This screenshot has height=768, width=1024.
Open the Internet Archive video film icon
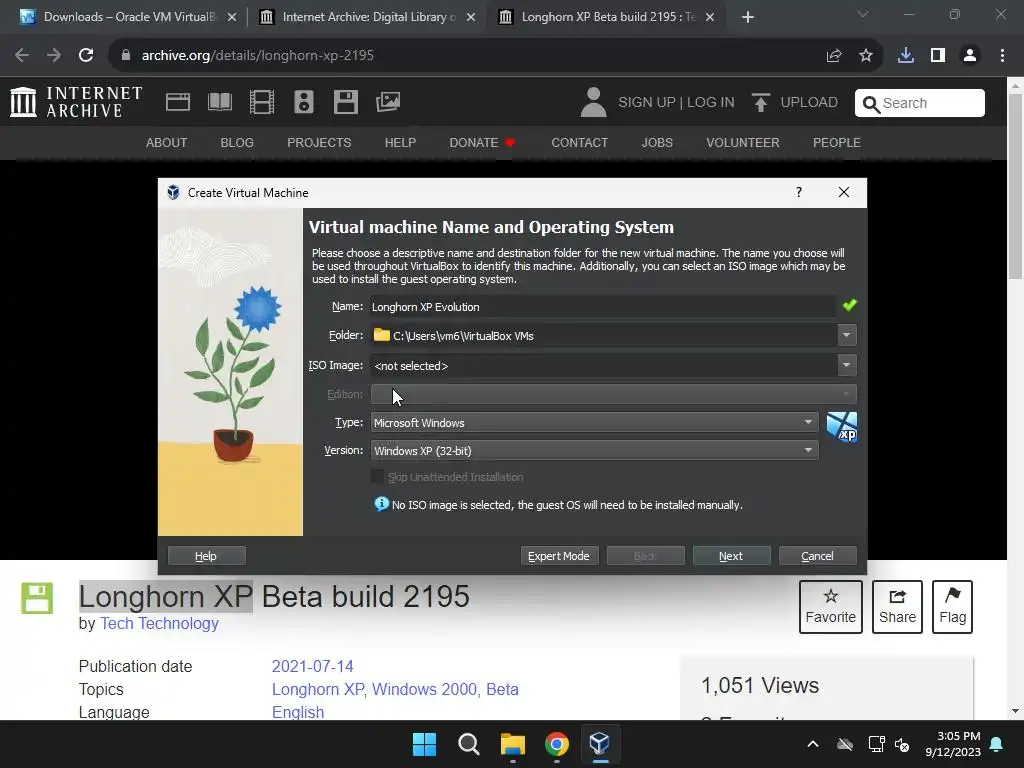coord(262,102)
